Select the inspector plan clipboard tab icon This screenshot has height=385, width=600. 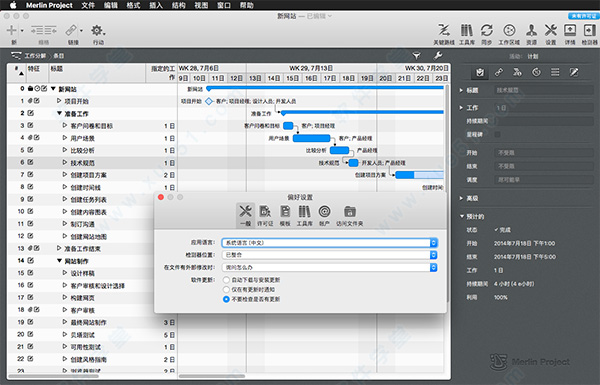480,72
